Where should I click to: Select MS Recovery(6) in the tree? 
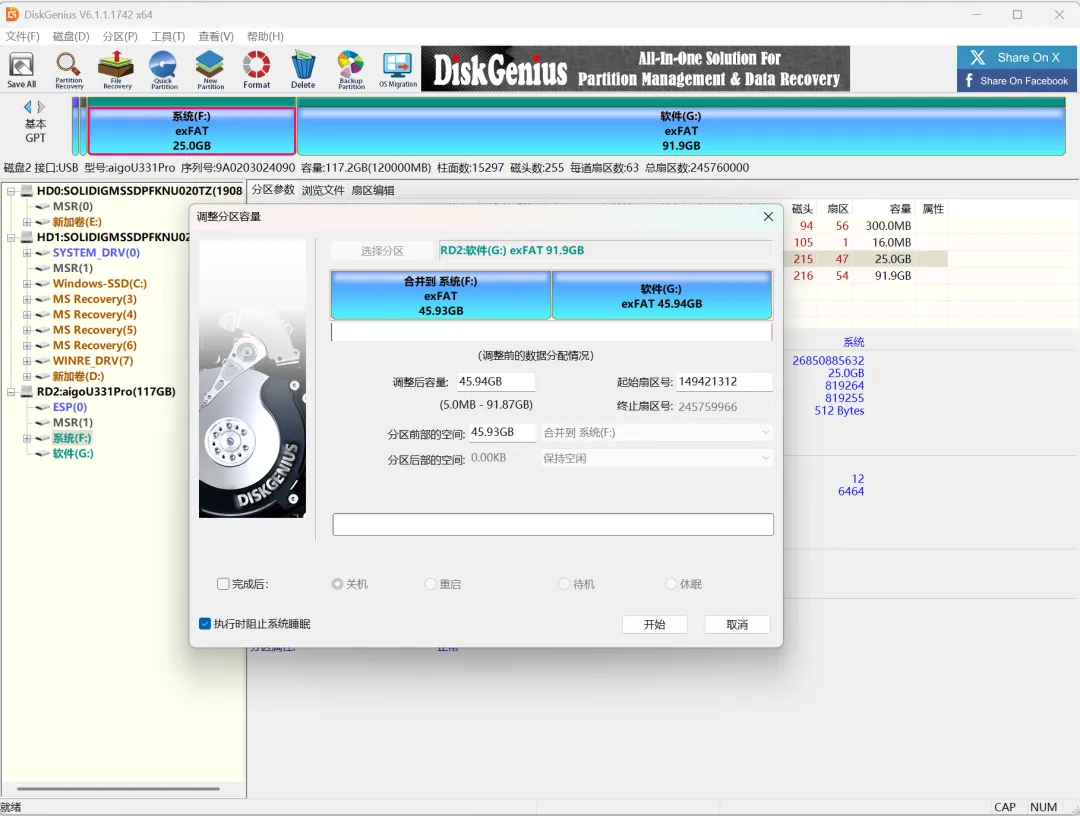[94, 345]
